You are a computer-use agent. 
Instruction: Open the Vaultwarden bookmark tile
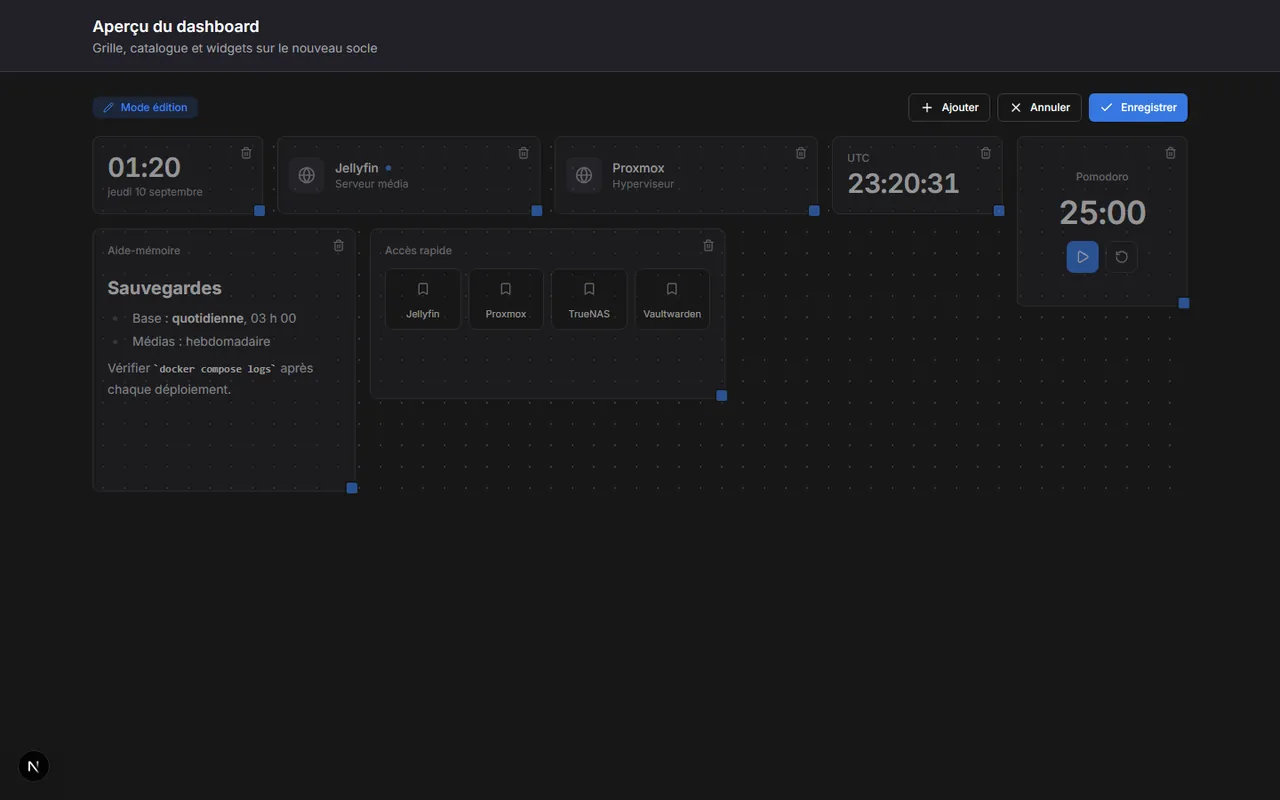click(672, 299)
